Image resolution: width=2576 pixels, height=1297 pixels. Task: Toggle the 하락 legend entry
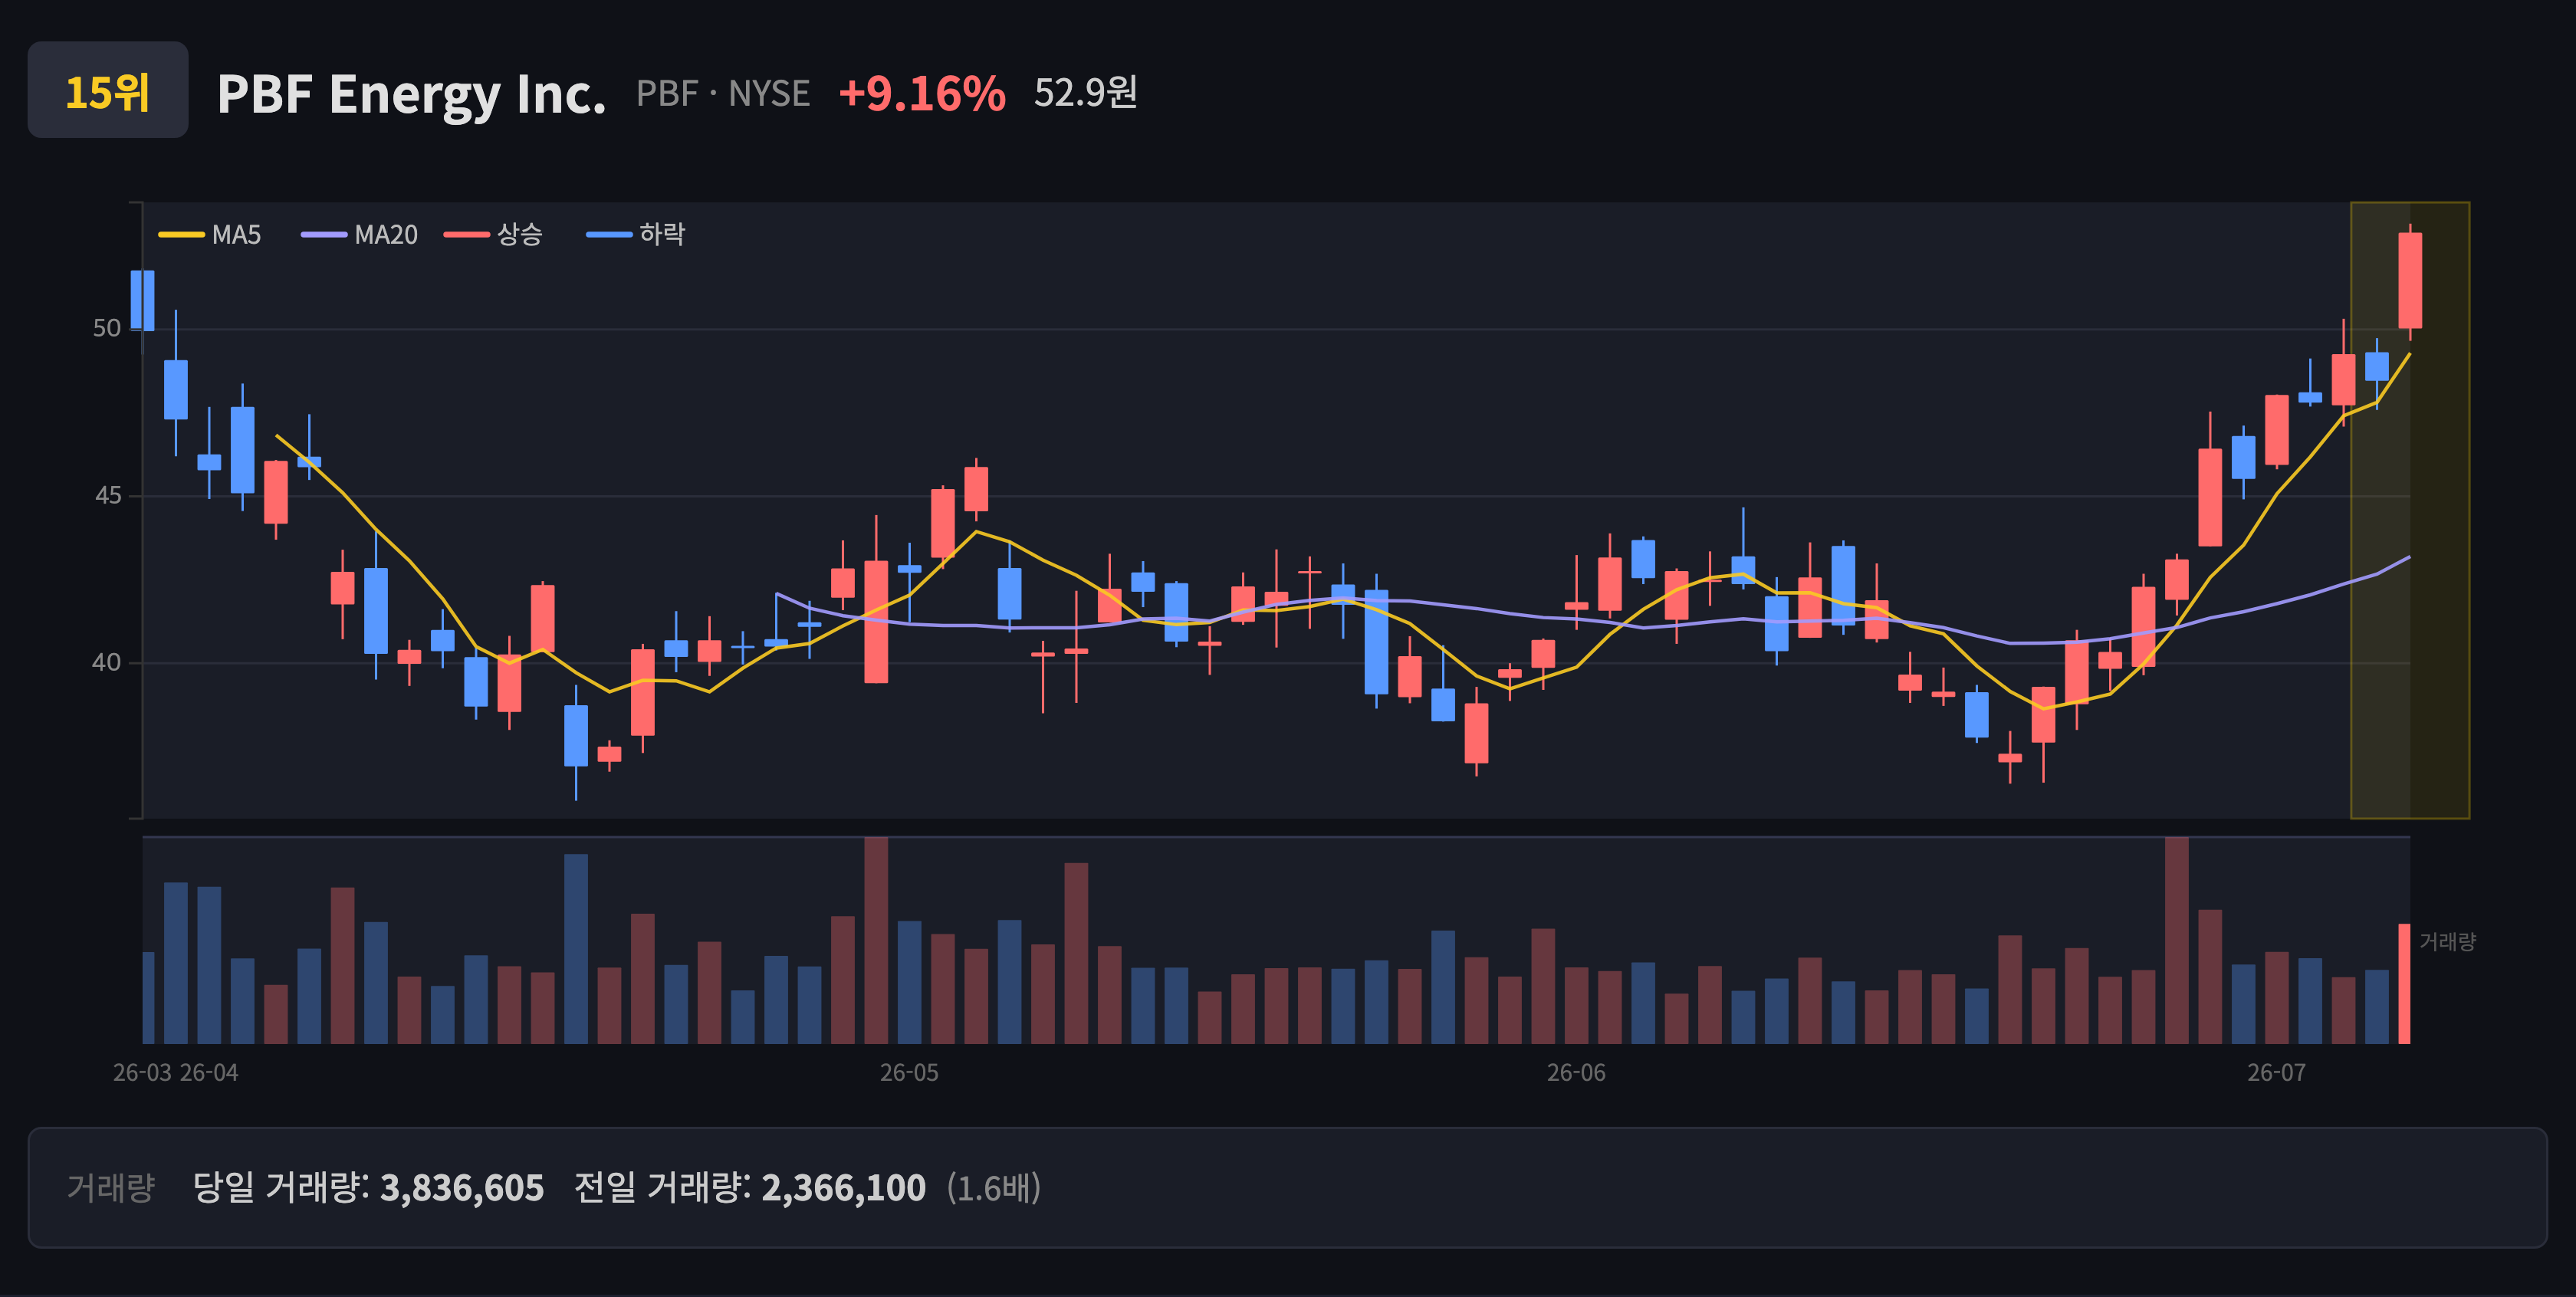tap(636, 235)
